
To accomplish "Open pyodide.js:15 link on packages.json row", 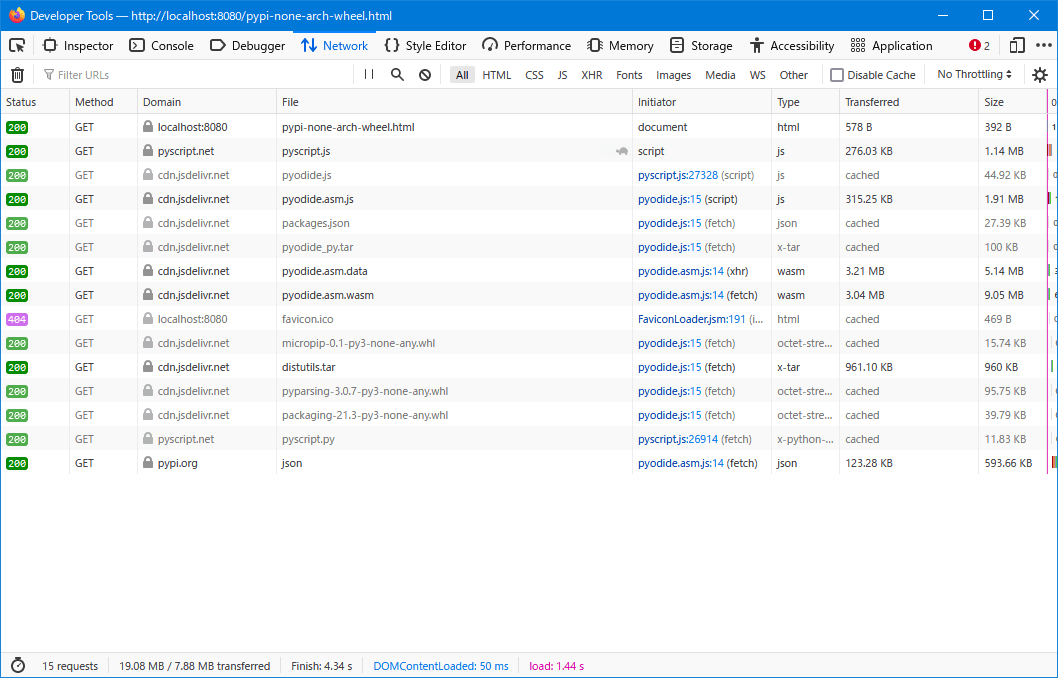I will (669, 223).
